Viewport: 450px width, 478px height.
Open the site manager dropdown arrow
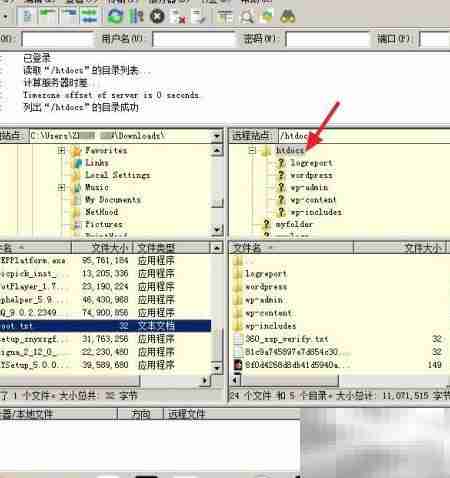6,16
